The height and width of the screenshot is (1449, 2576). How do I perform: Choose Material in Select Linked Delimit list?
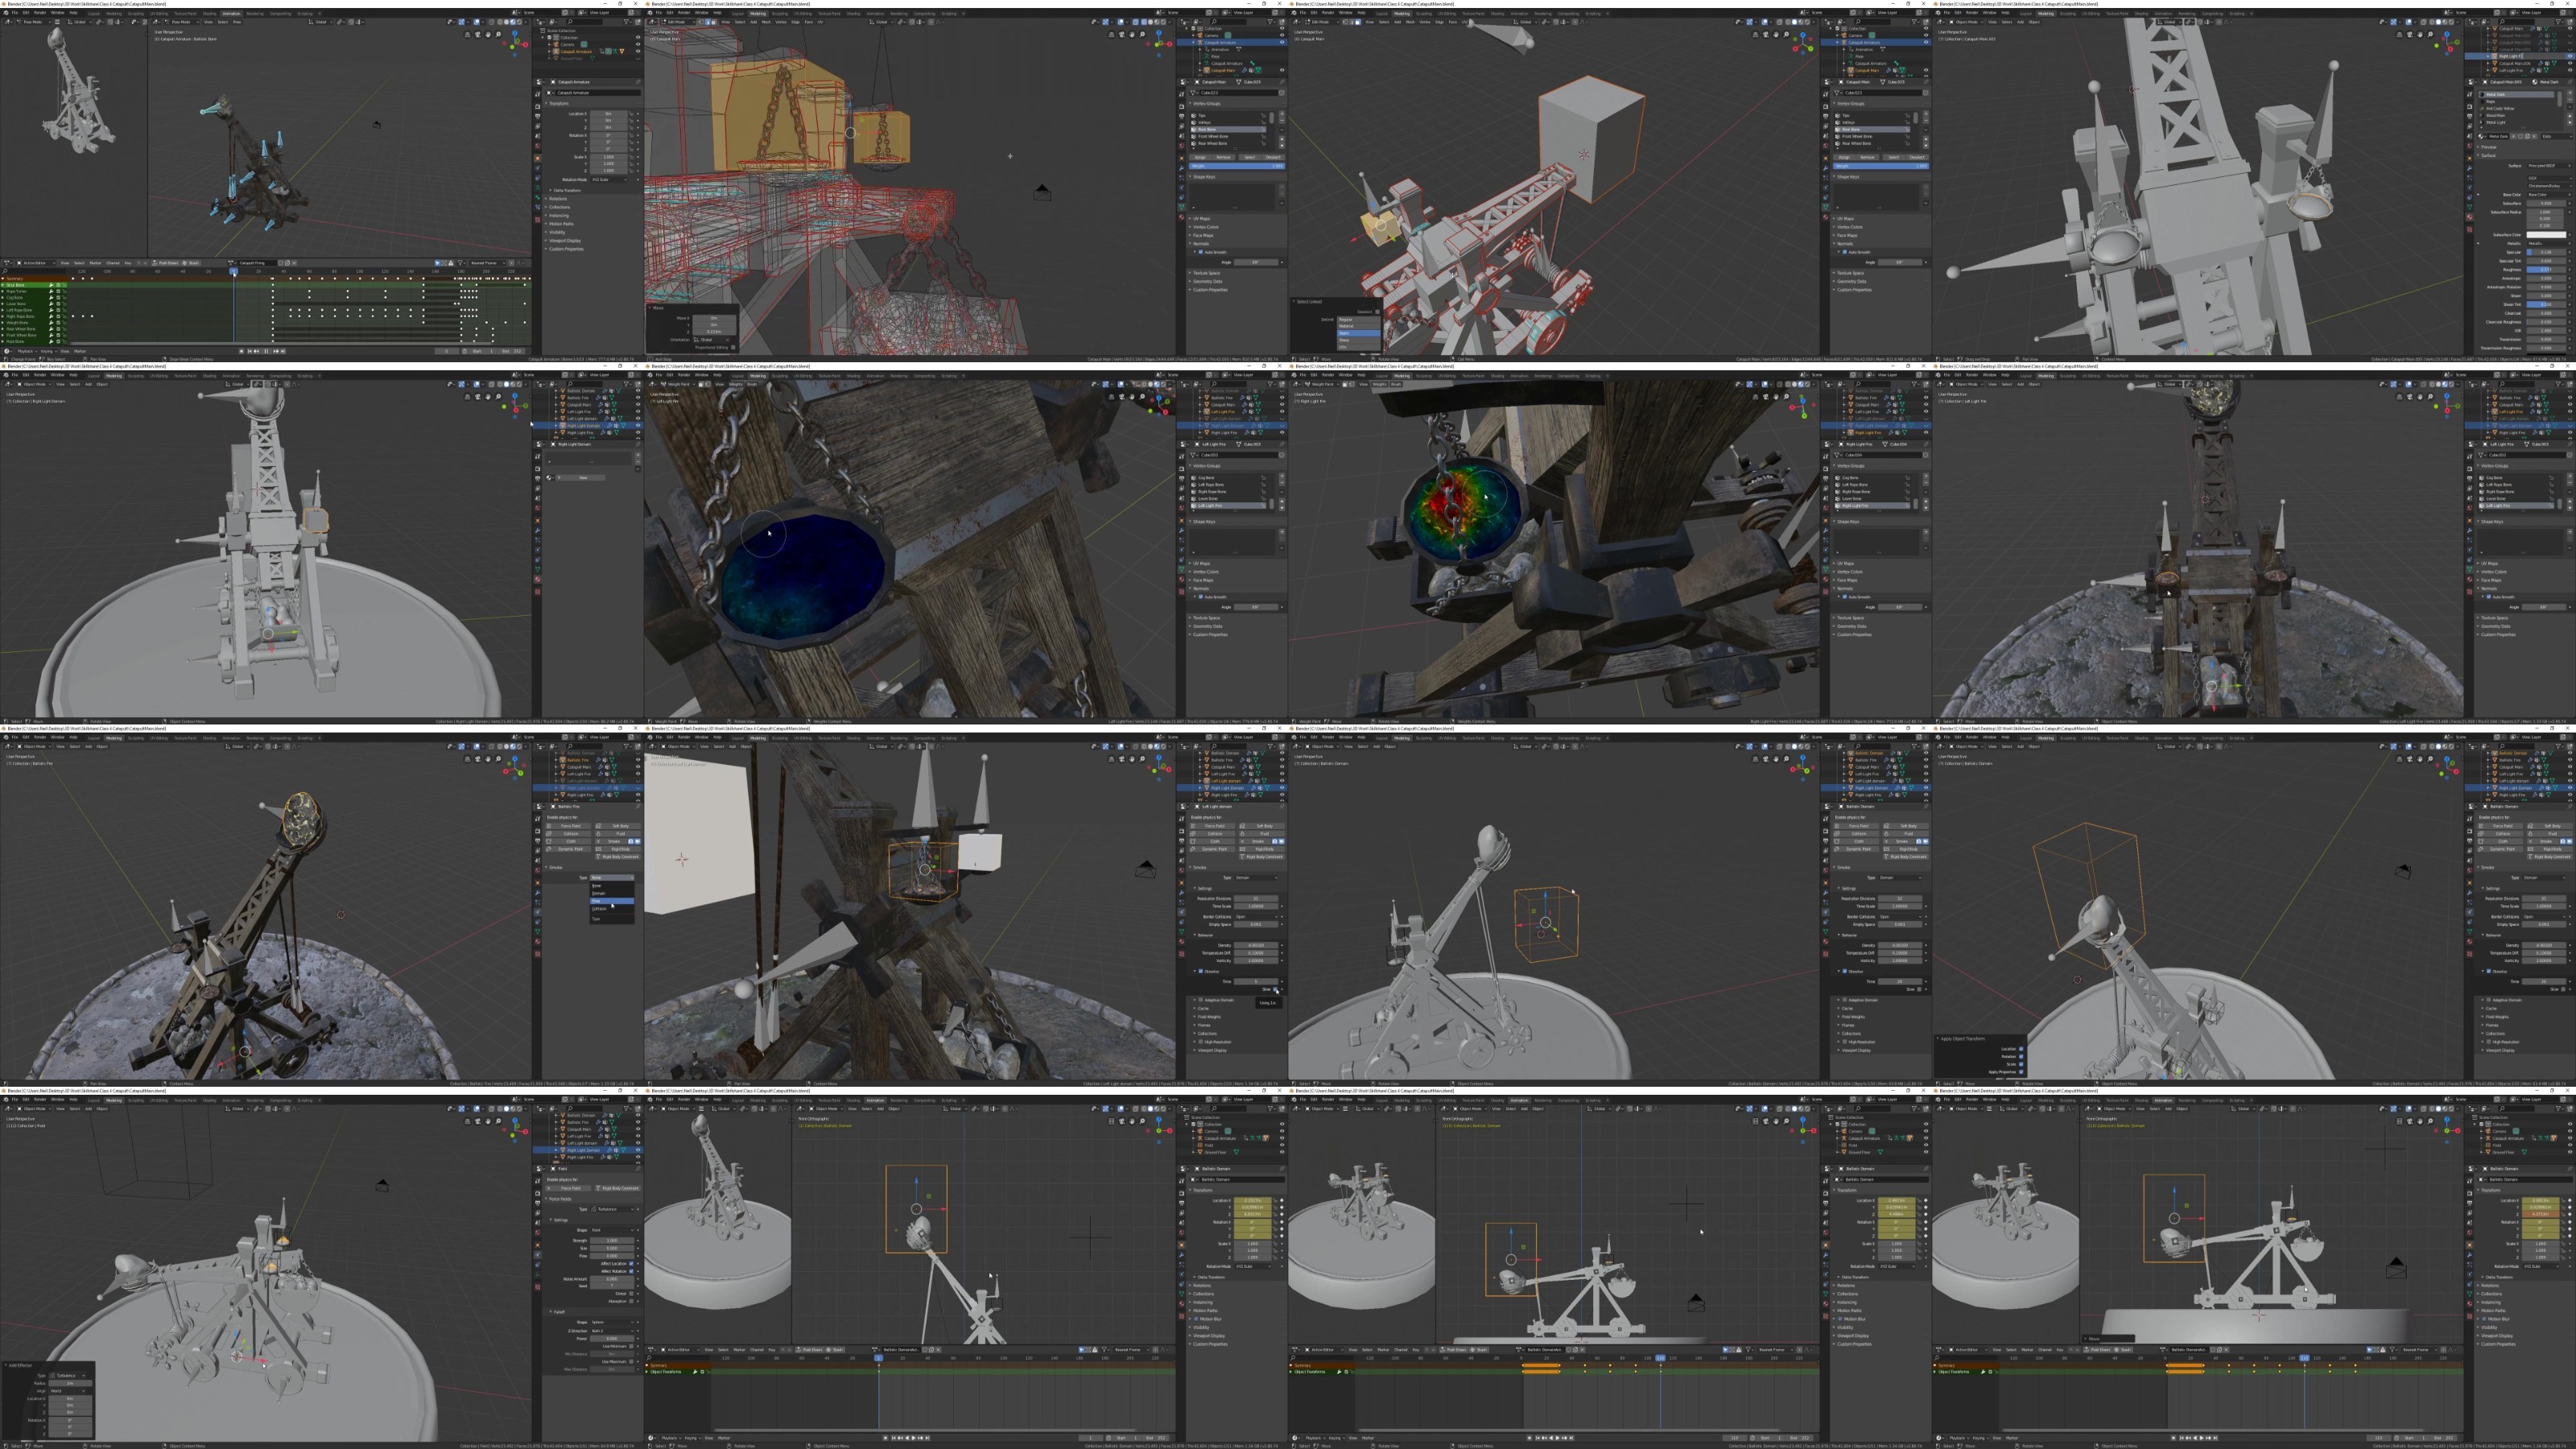(x=1357, y=327)
